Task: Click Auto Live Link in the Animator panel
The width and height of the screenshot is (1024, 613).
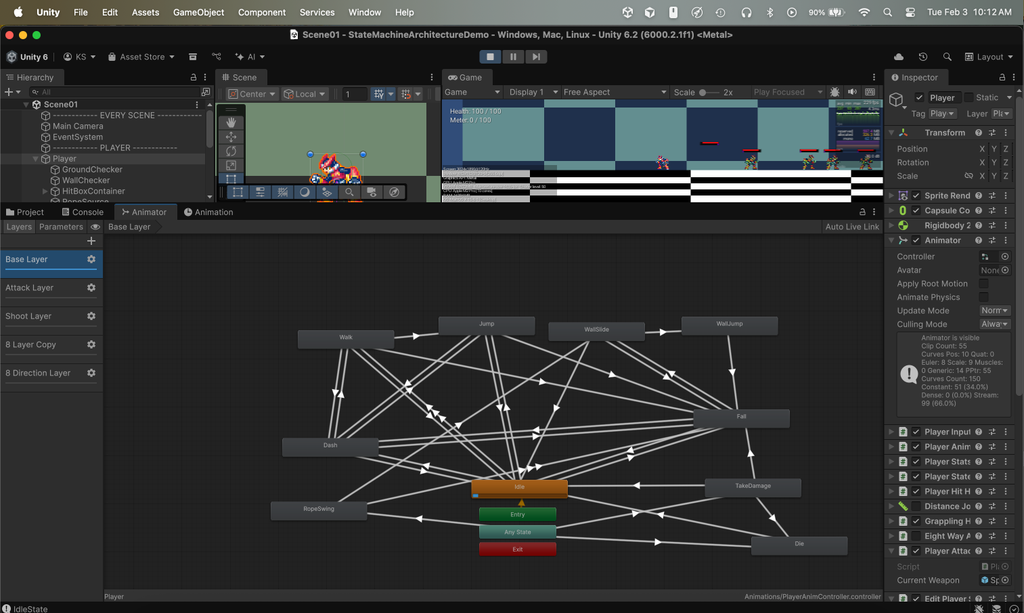Action: click(x=855, y=227)
